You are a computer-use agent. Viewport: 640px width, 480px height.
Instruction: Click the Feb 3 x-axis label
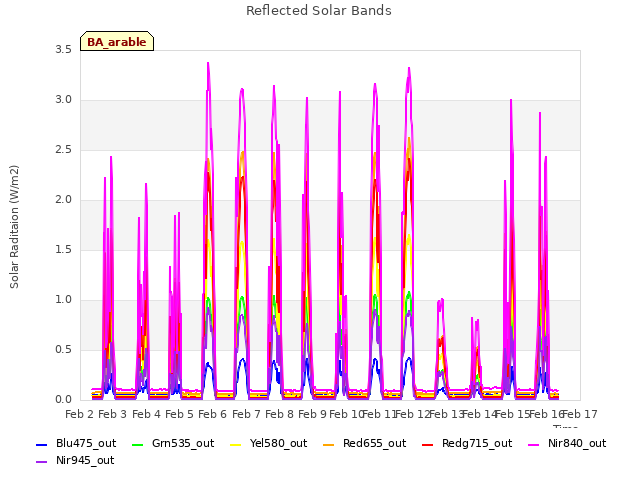[x=113, y=415]
